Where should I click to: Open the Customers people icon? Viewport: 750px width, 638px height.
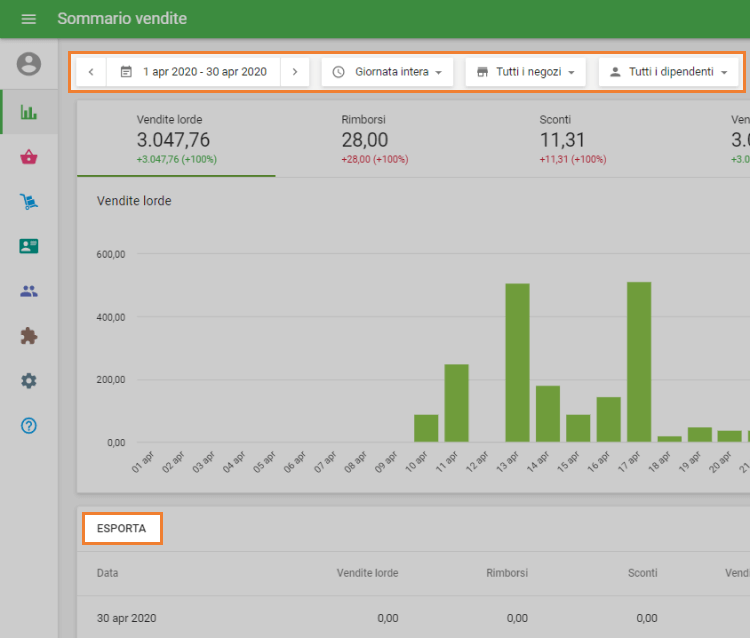pyautogui.click(x=29, y=291)
